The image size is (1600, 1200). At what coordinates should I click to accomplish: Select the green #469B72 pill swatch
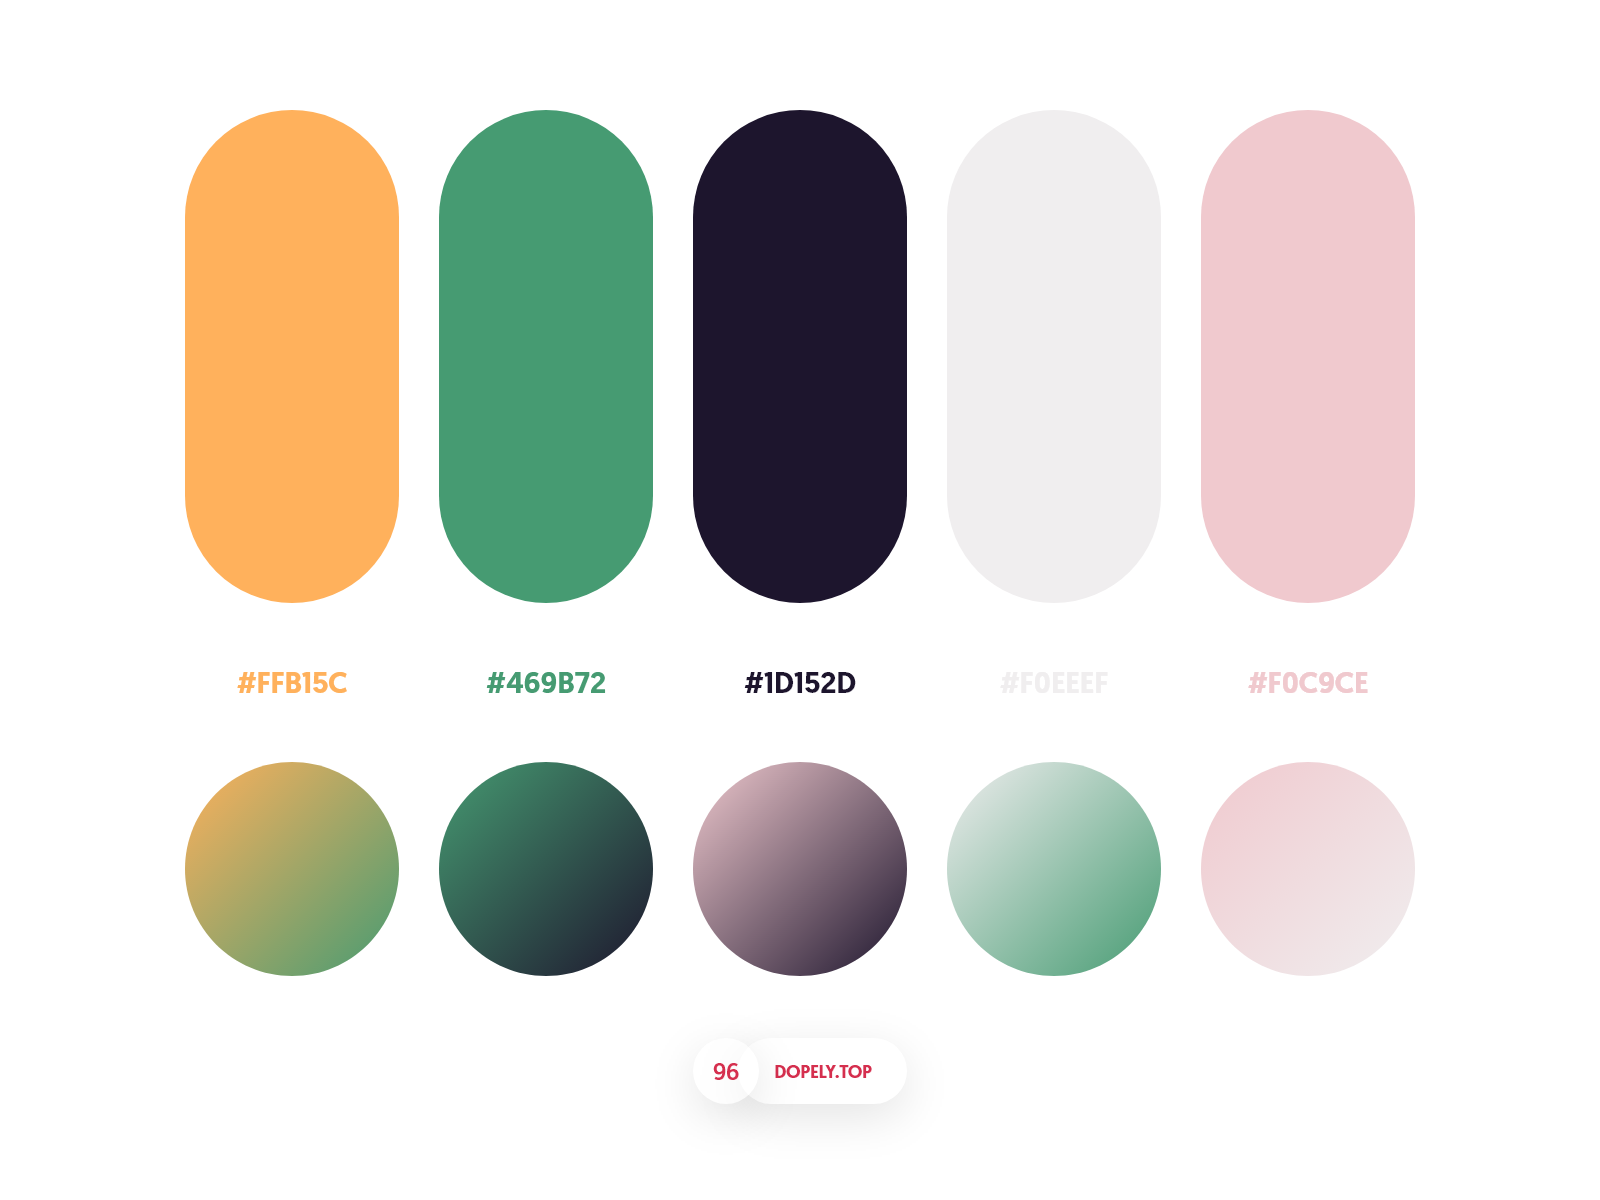click(546, 356)
